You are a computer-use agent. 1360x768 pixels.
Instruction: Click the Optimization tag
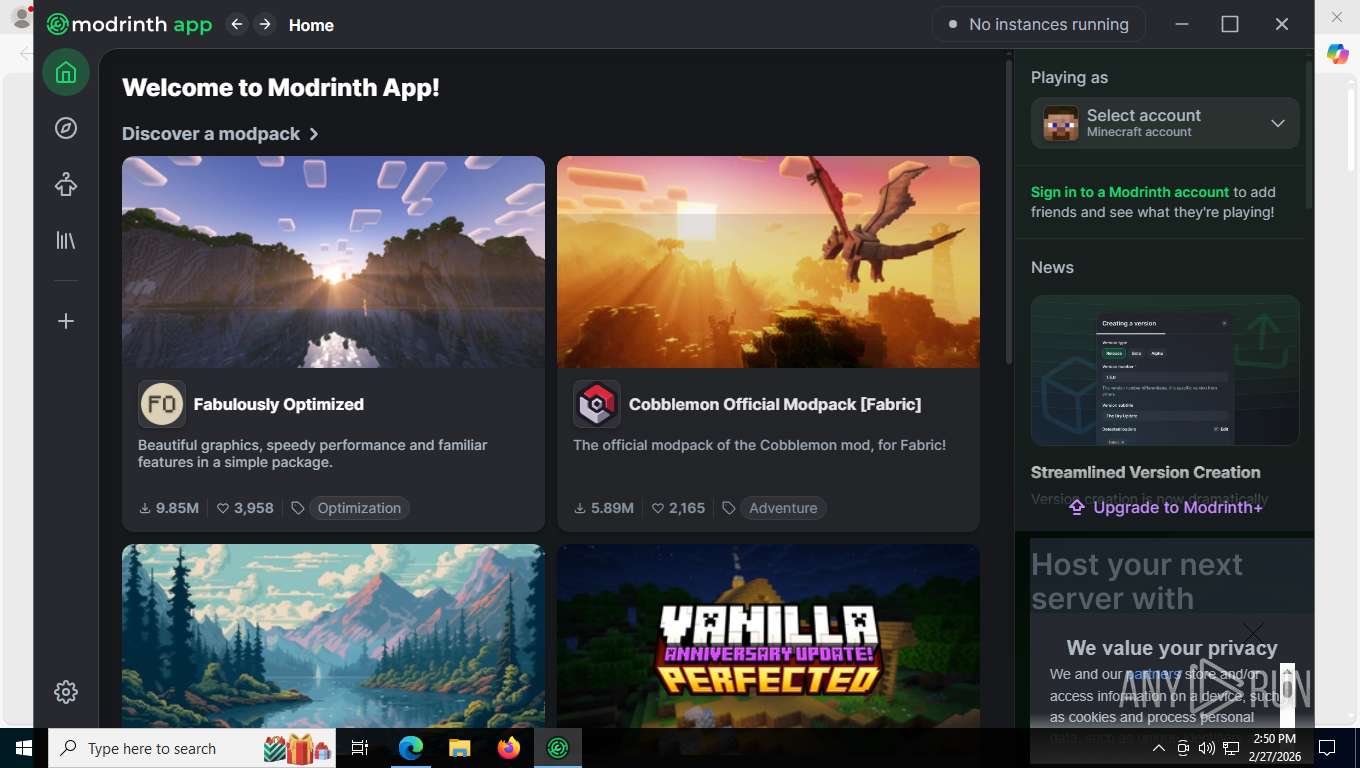[x=359, y=508]
